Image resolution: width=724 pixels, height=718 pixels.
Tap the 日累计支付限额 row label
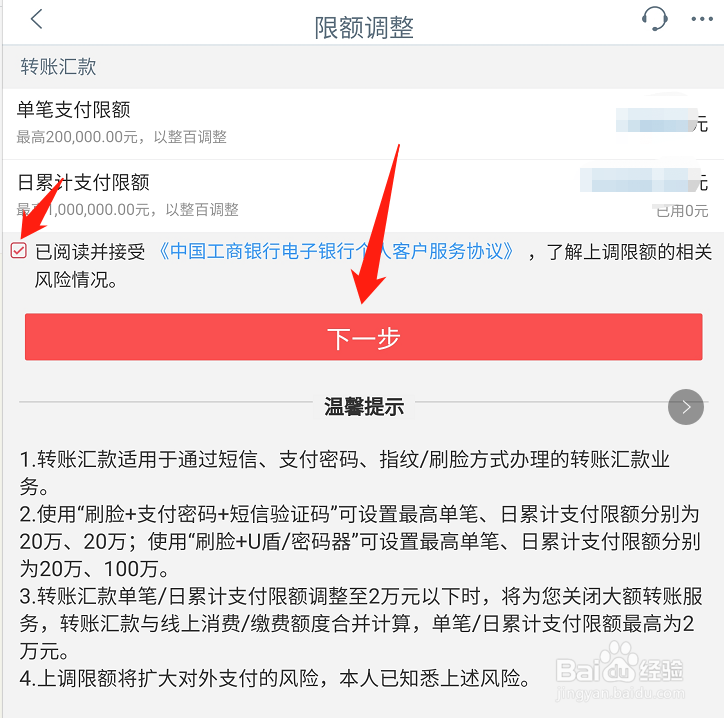pos(83,182)
